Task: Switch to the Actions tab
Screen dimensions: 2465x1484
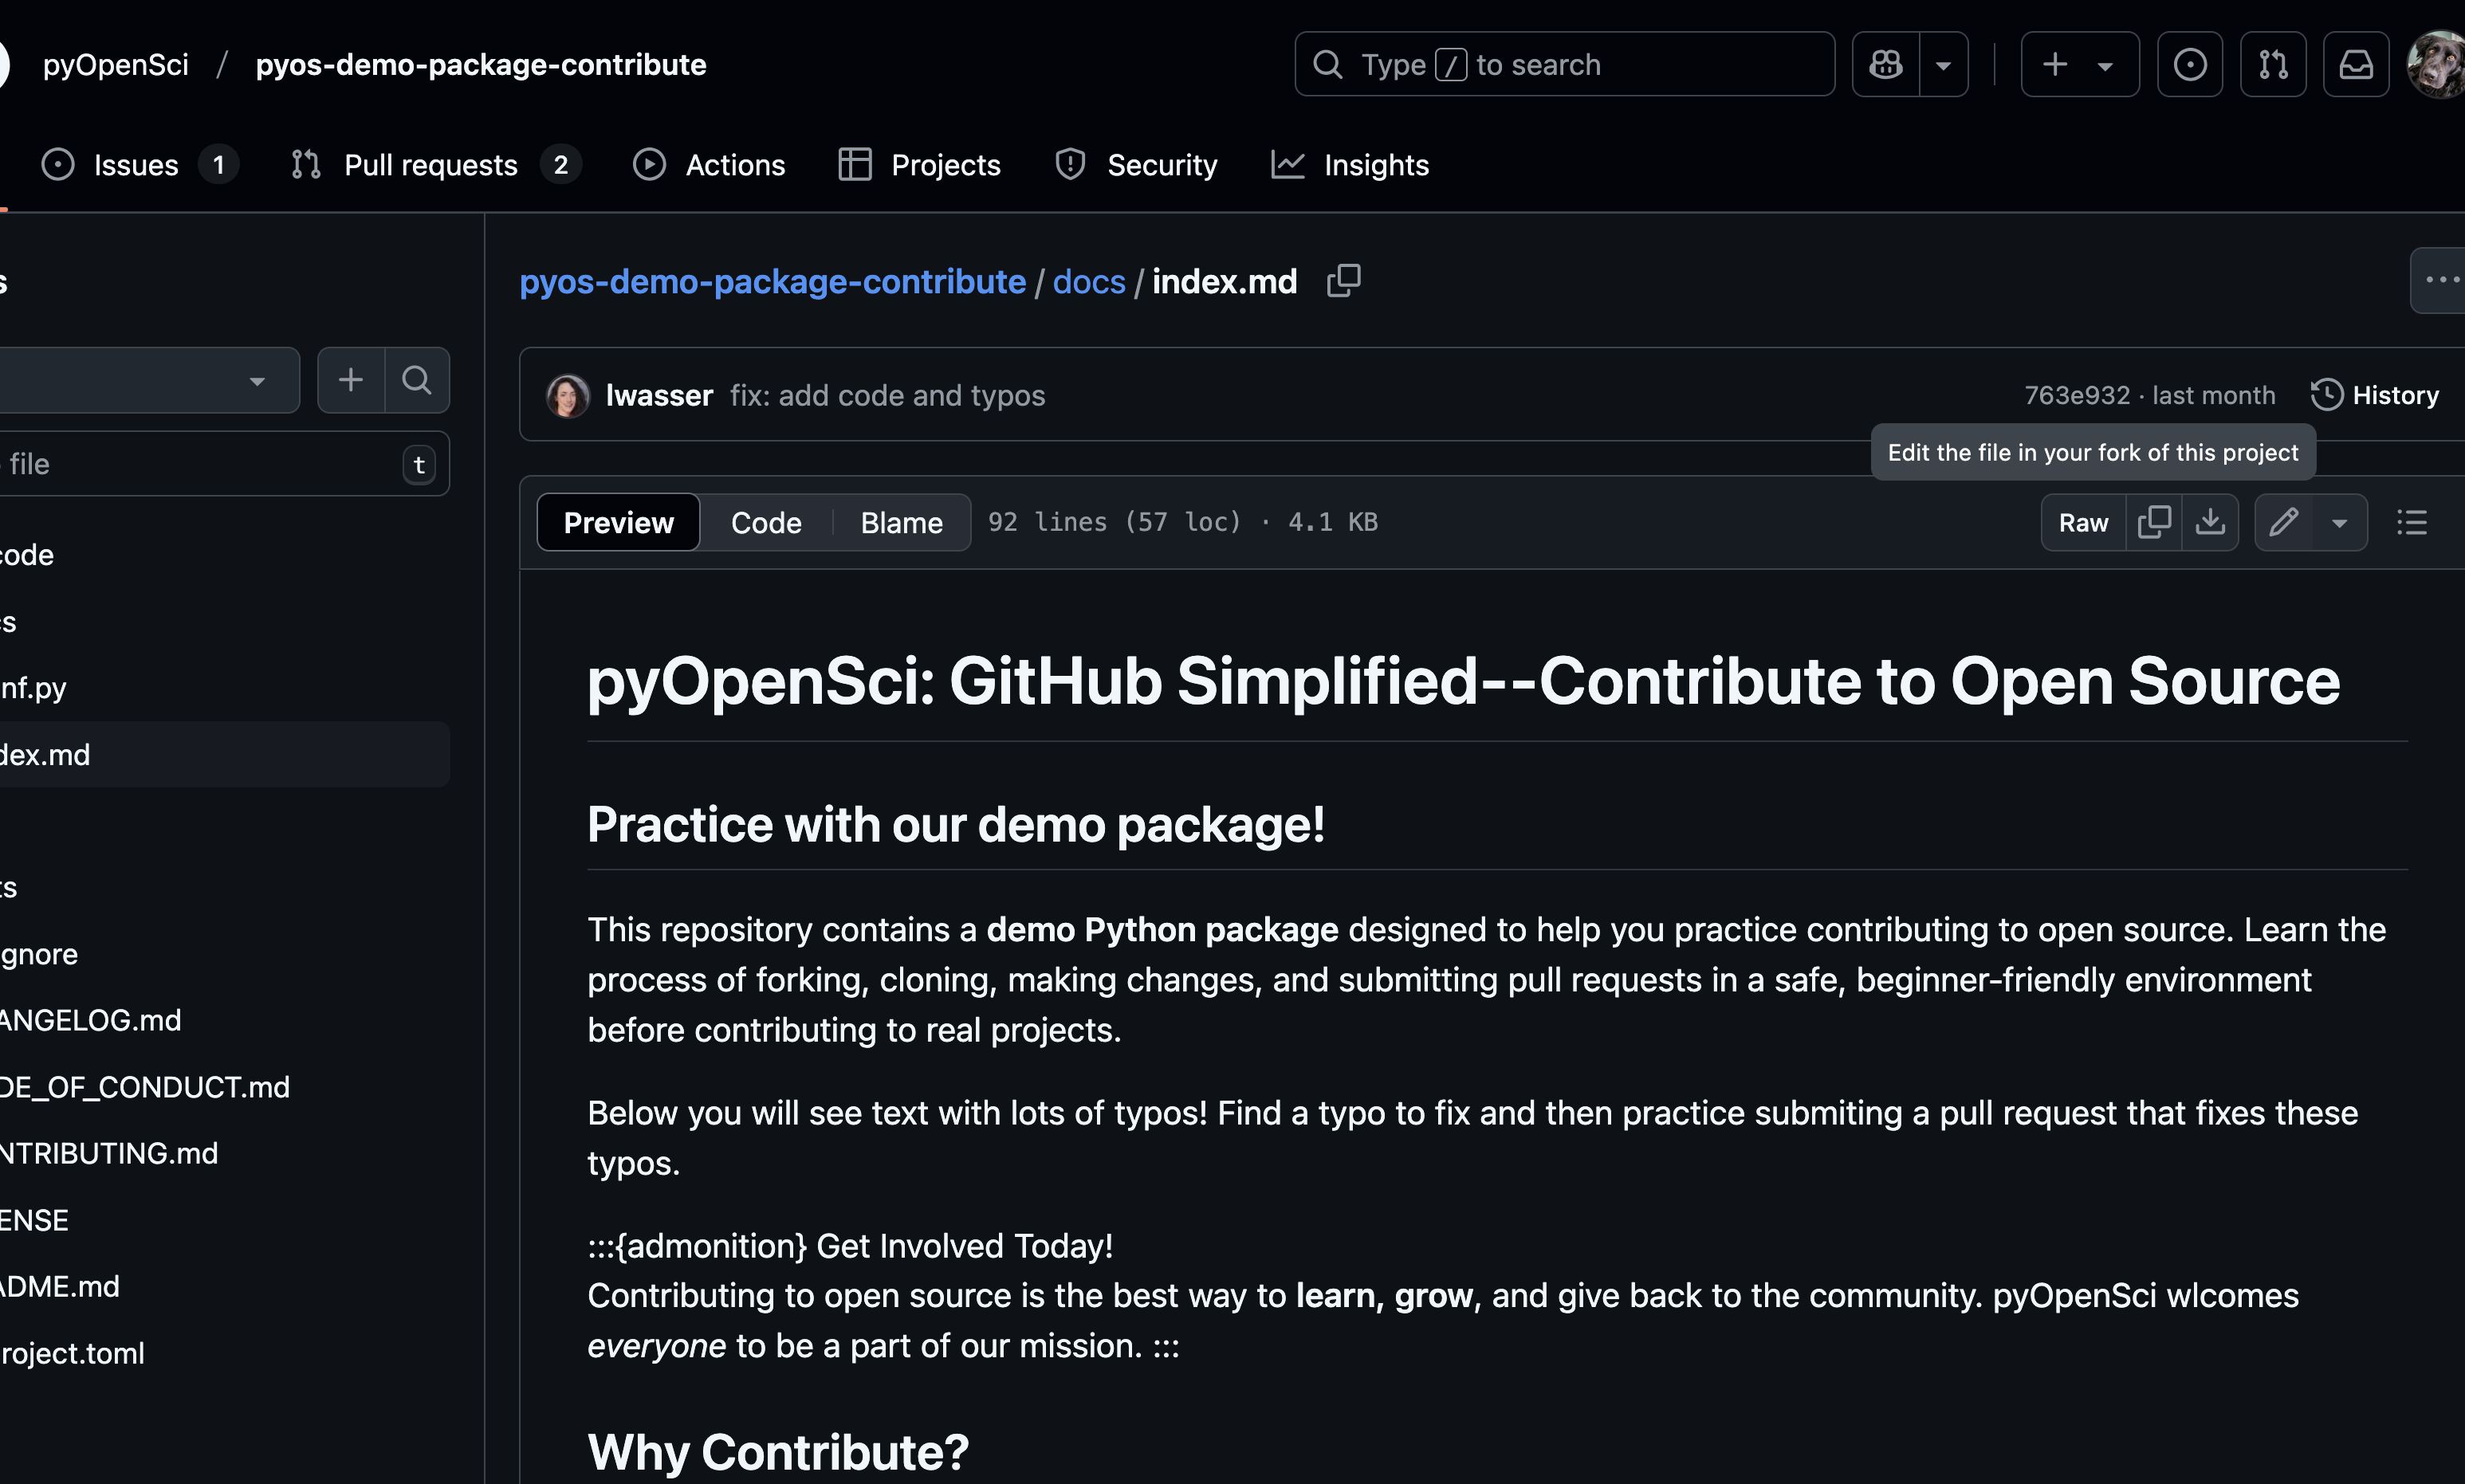Action: point(709,165)
